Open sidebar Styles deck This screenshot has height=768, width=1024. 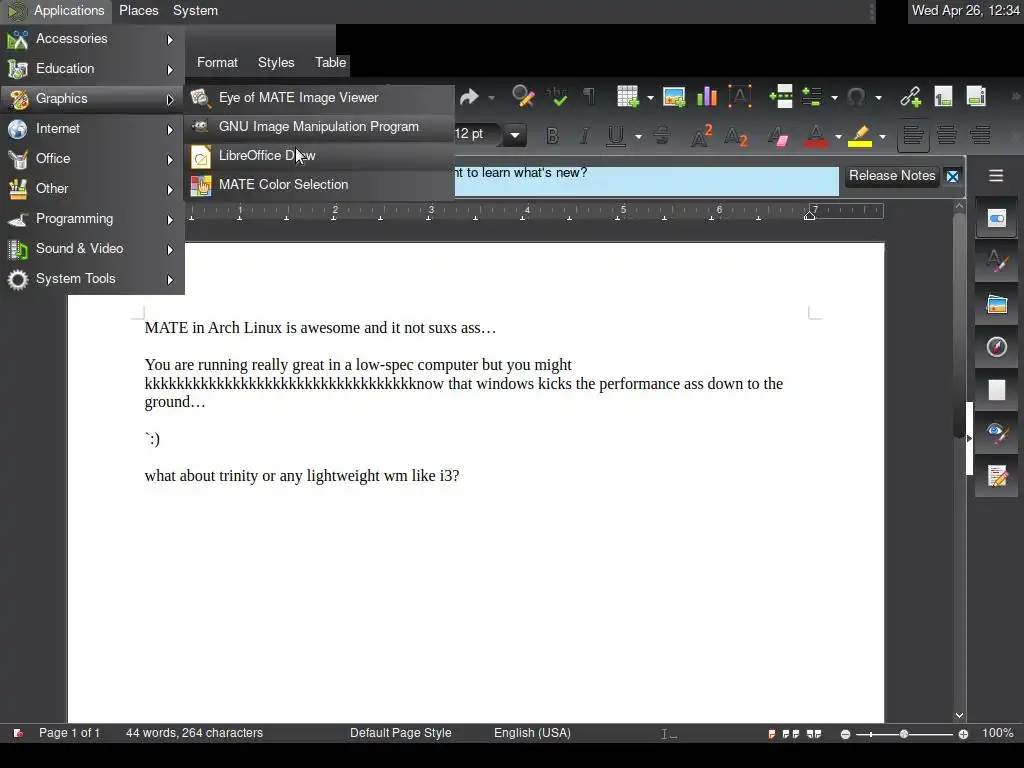[997, 262]
